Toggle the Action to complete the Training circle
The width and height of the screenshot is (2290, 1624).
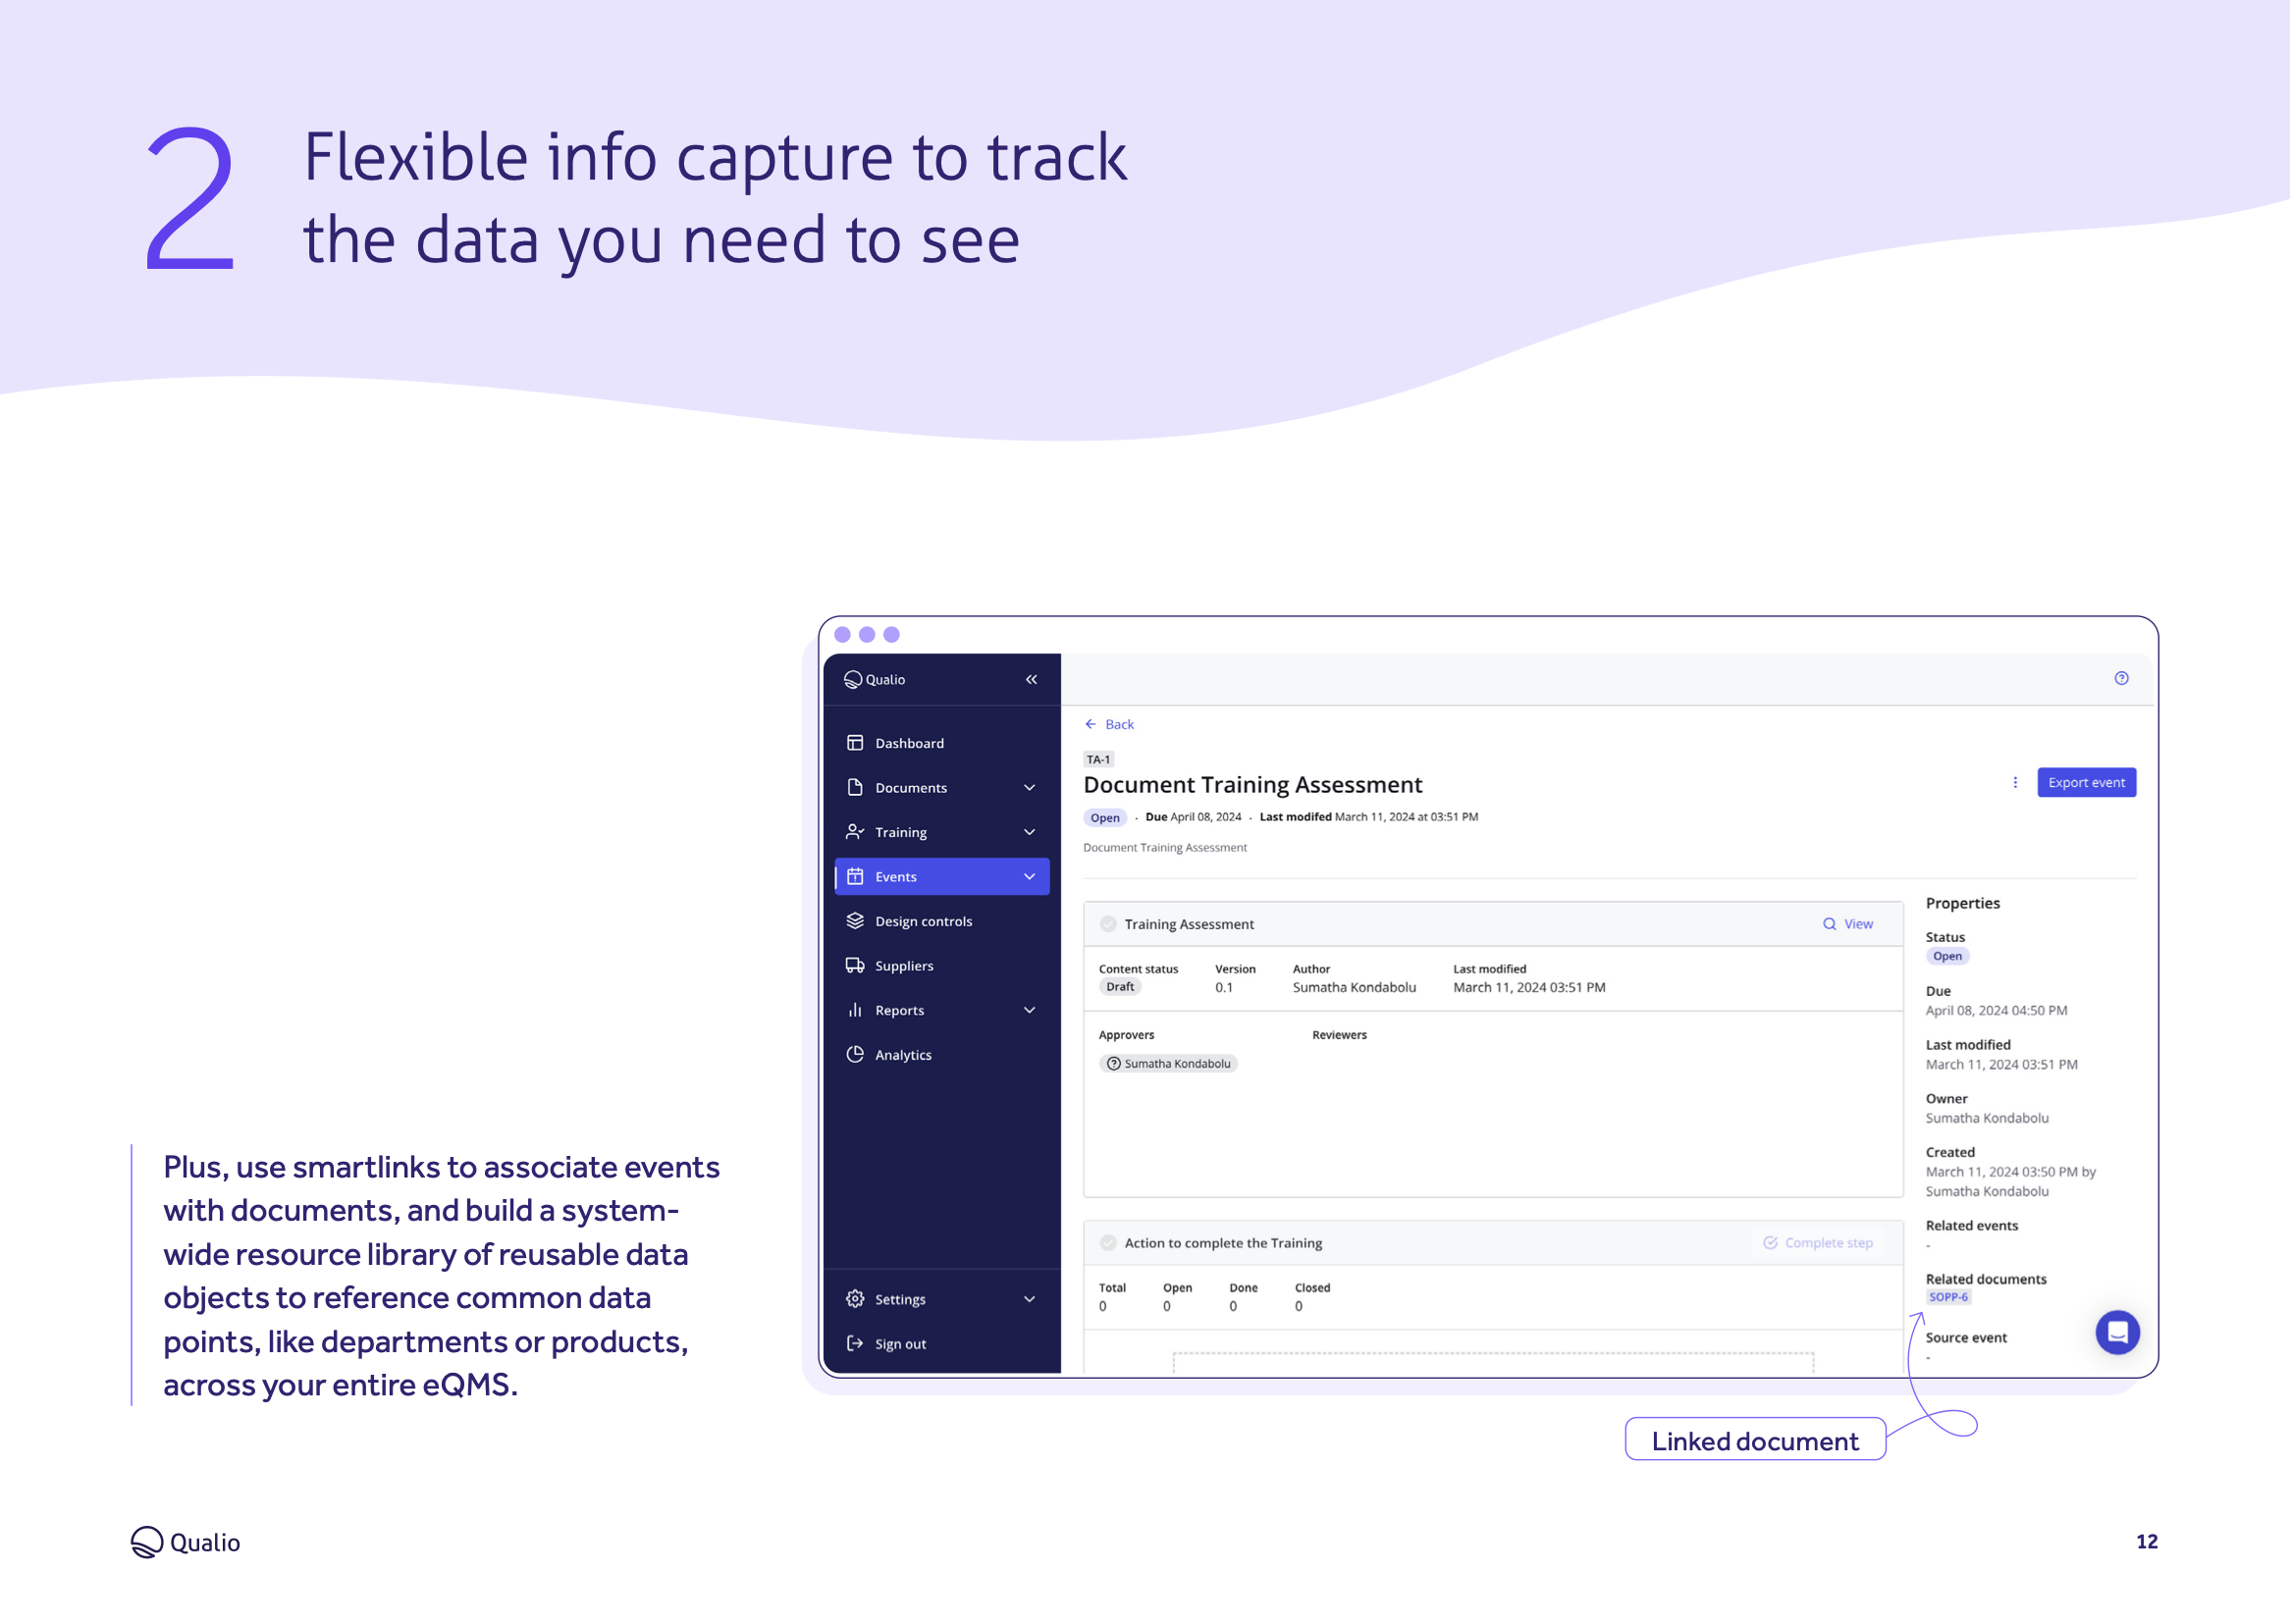(1108, 1243)
